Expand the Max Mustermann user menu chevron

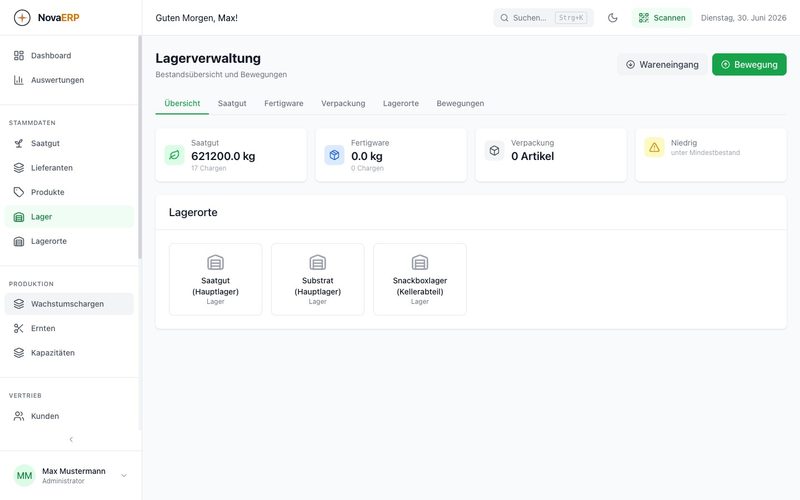[123, 476]
